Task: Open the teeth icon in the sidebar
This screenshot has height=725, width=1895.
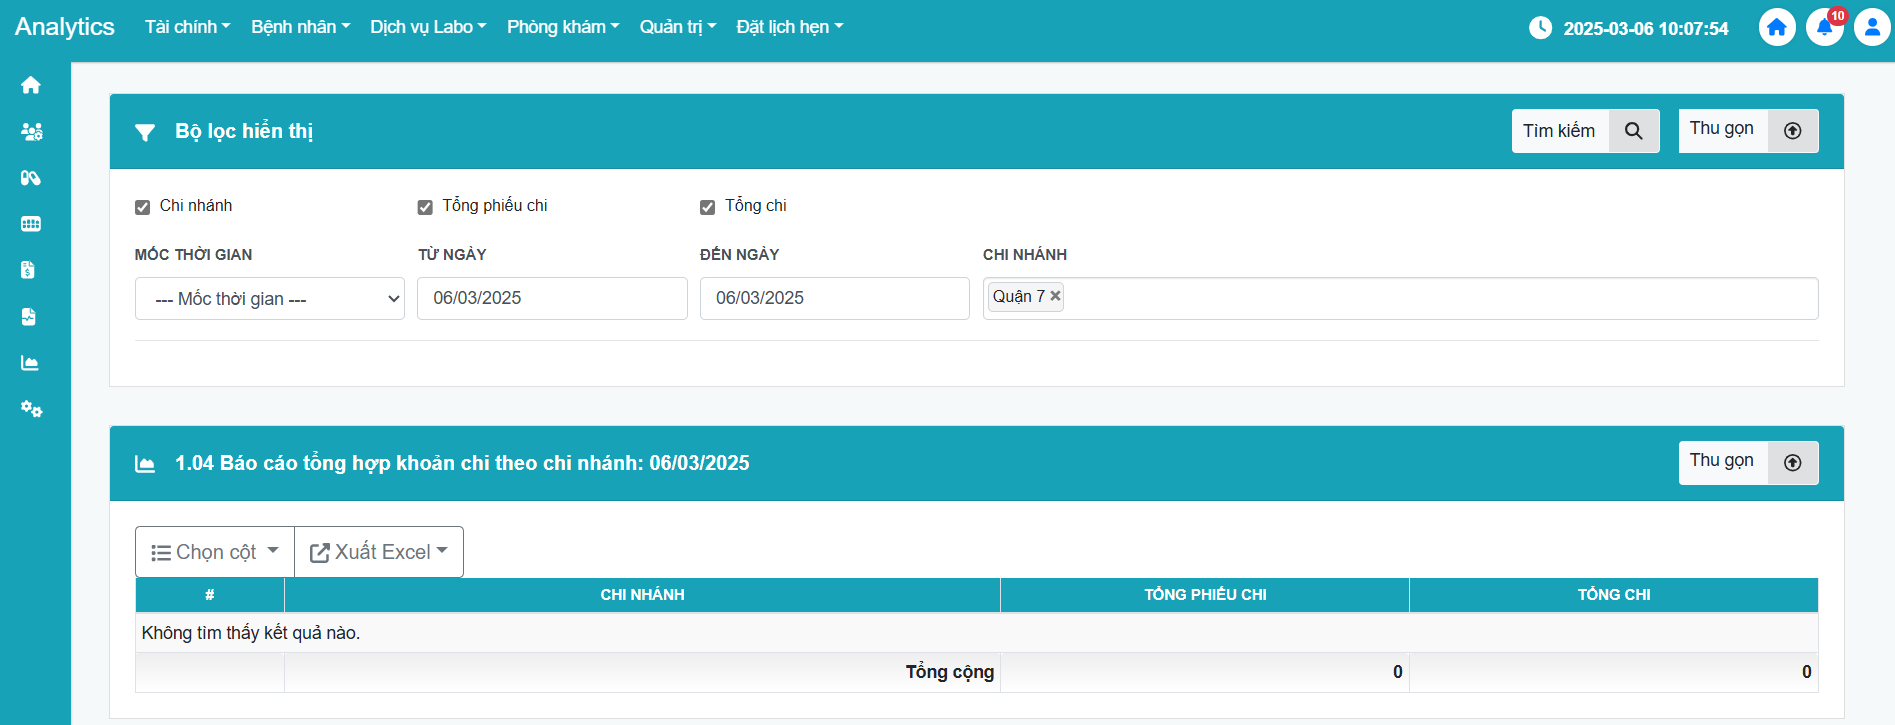Action: [31, 224]
